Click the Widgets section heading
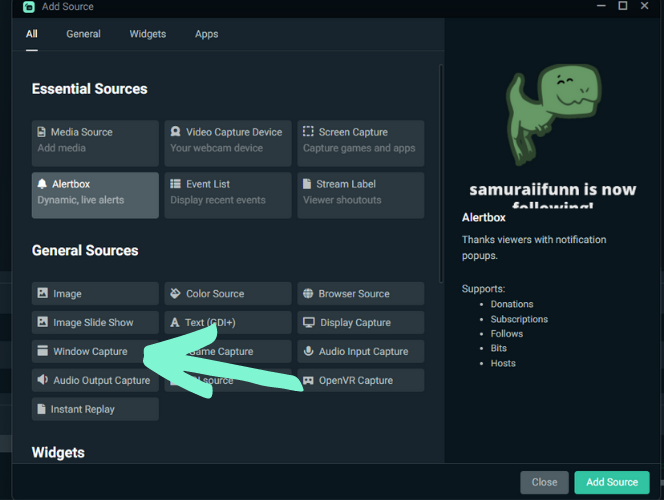Screen dimensions: 664x500 tap(58, 453)
